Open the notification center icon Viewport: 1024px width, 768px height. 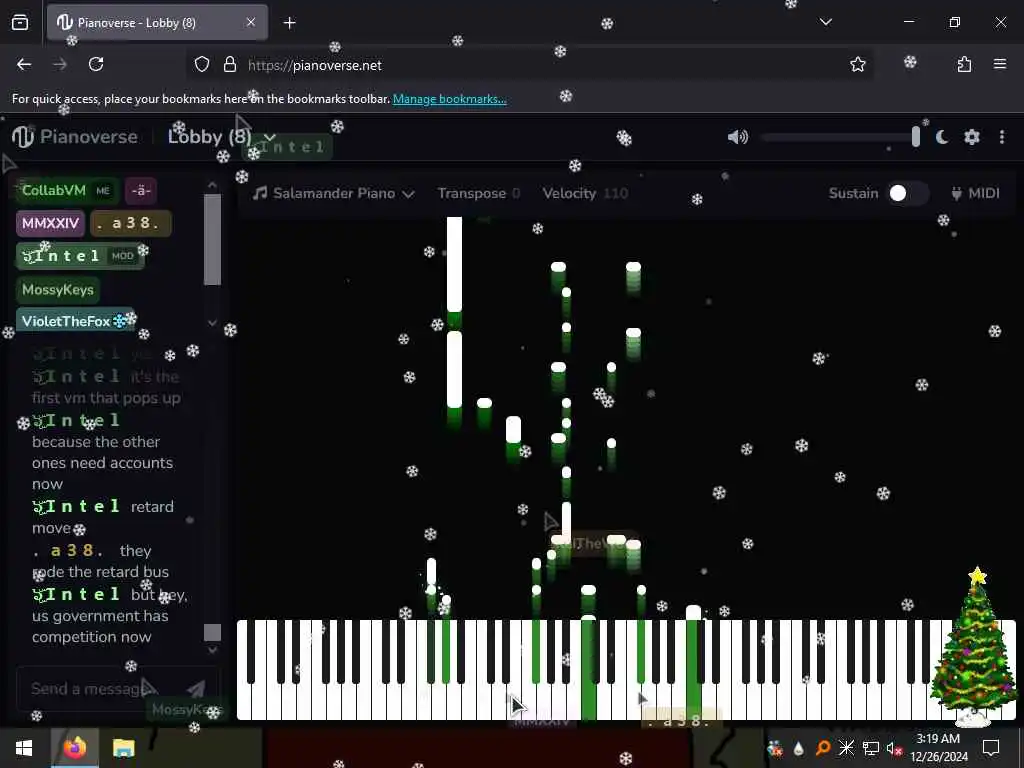coord(991,748)
